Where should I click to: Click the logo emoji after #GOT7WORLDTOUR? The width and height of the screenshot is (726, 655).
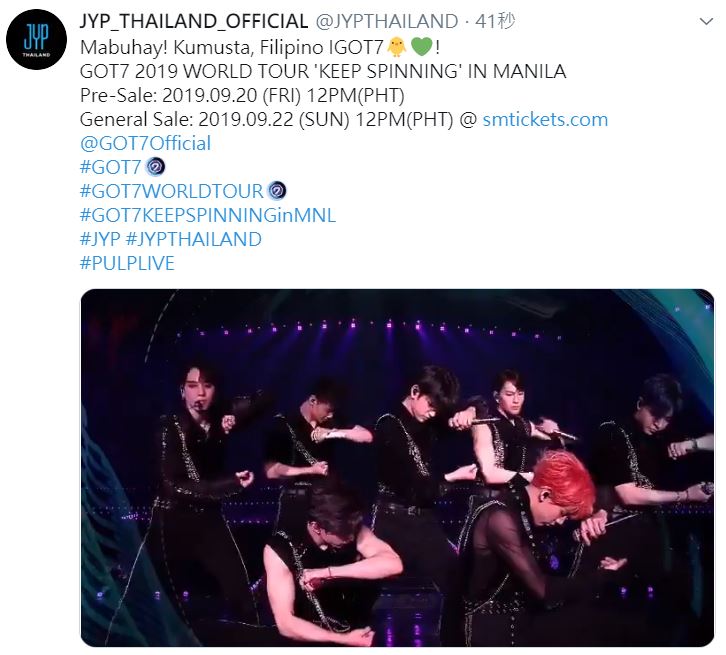(277, 191)
